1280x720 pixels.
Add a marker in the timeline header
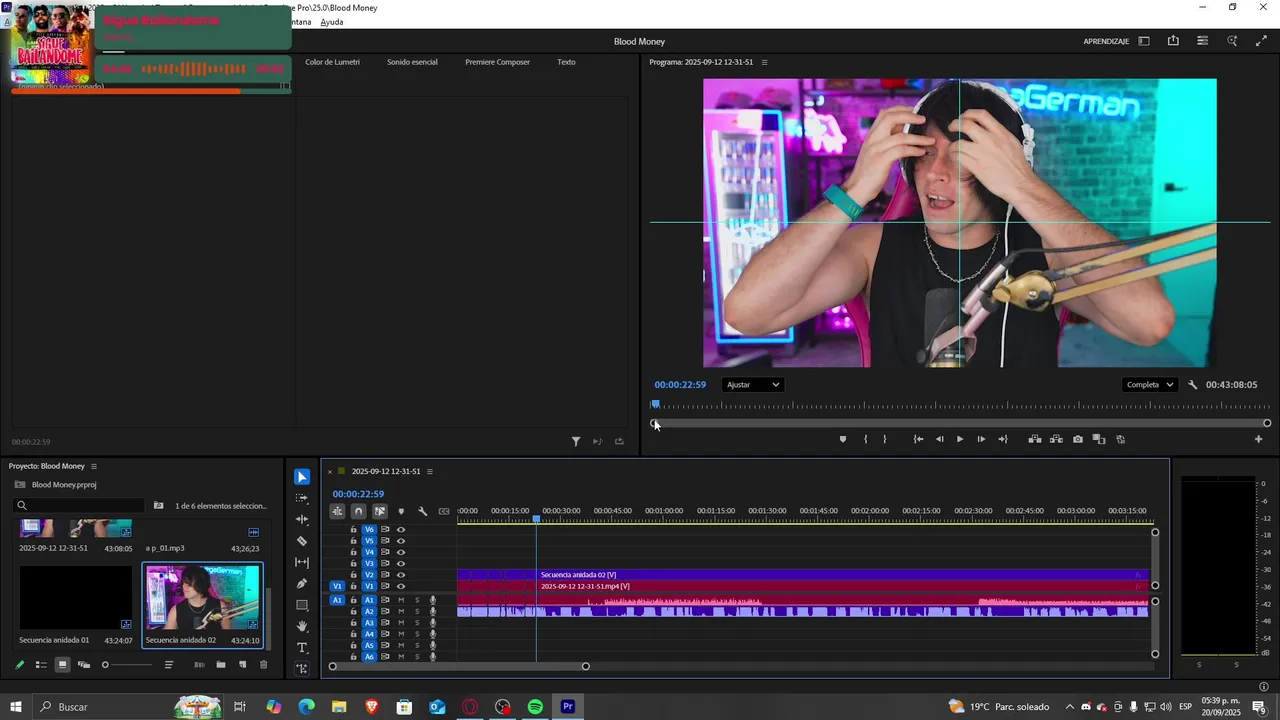point(401,511)
